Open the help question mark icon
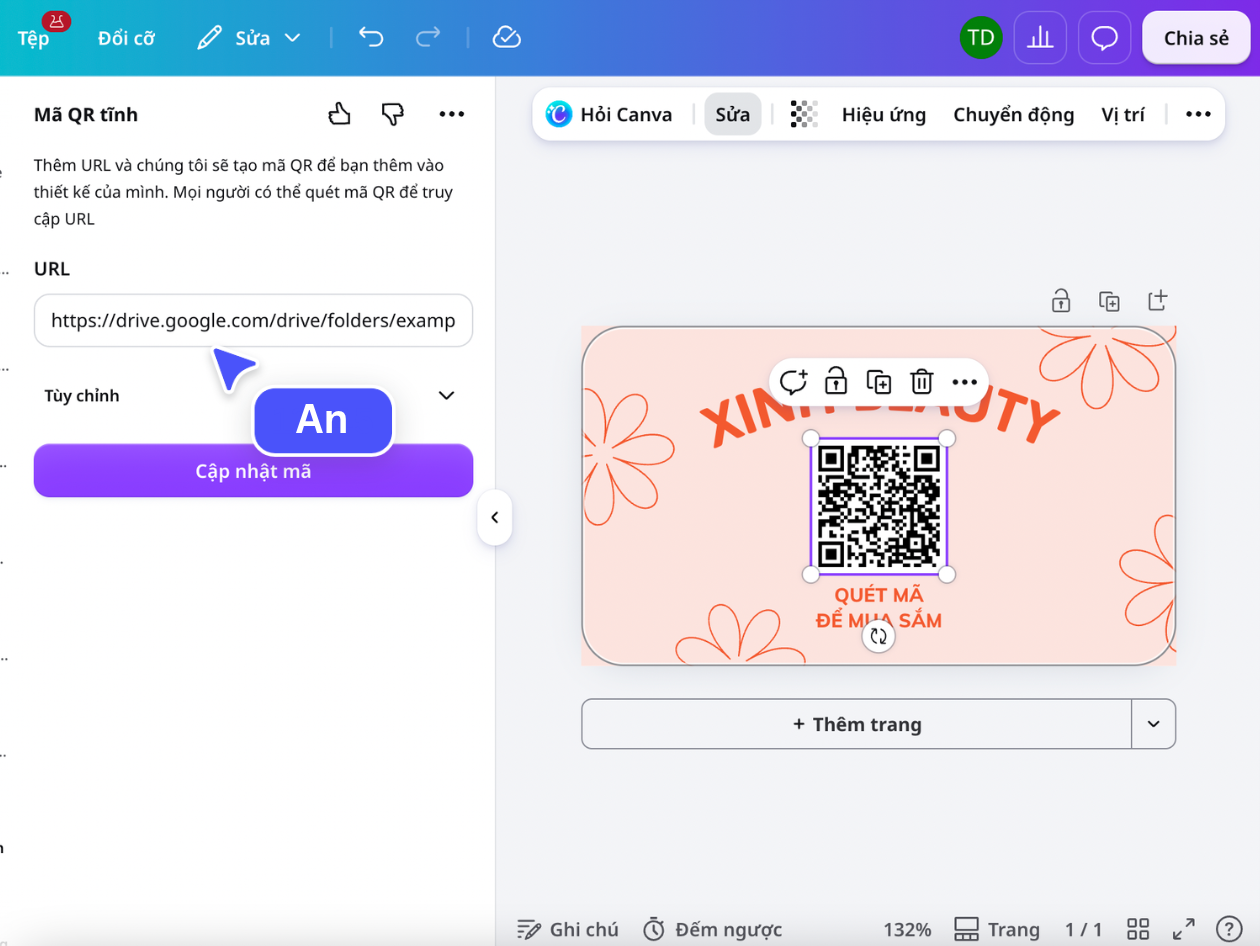 click(x=1229, y=929)
